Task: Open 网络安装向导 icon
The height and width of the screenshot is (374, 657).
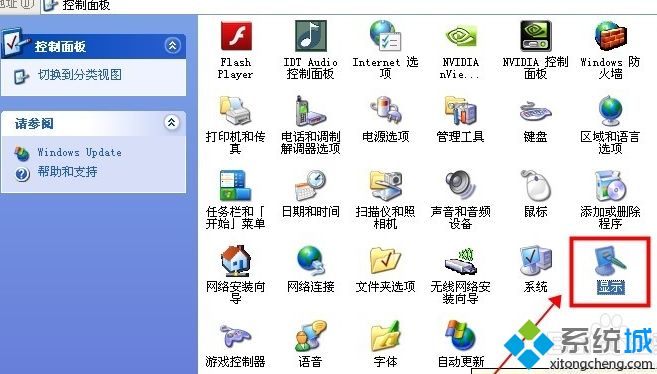Action: [235, 261]
